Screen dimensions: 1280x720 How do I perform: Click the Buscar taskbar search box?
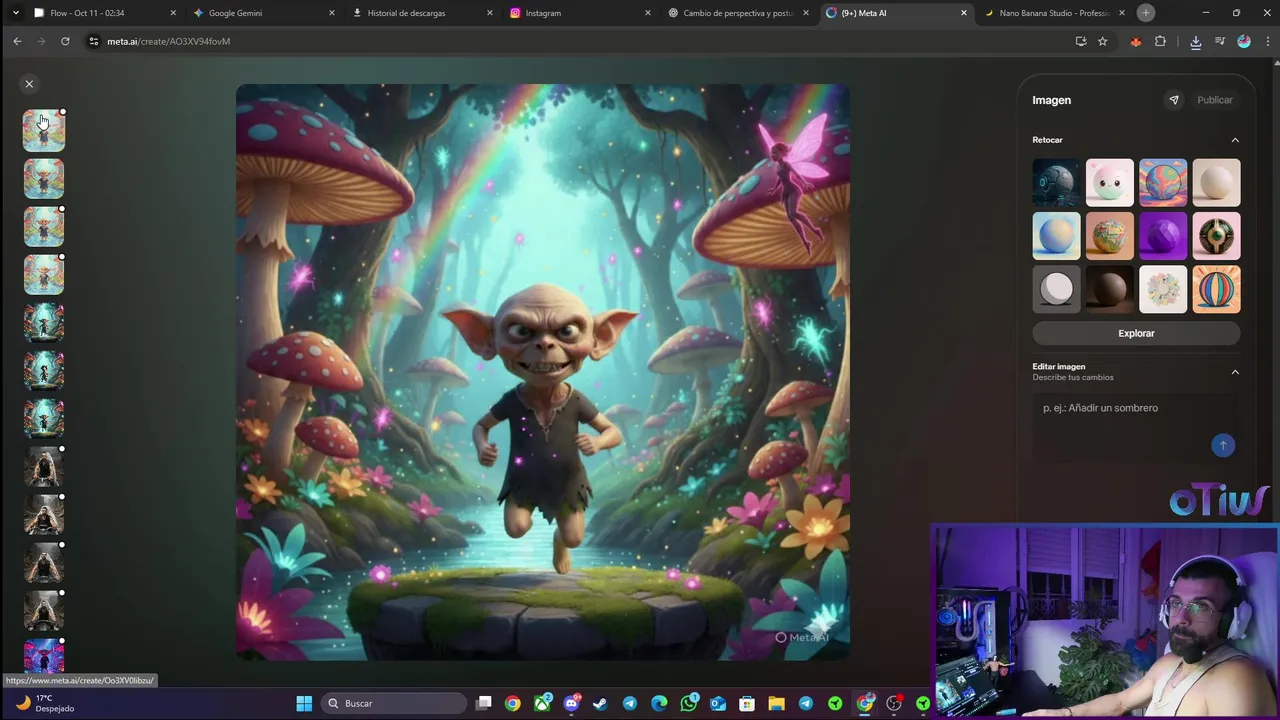[395, 703]
